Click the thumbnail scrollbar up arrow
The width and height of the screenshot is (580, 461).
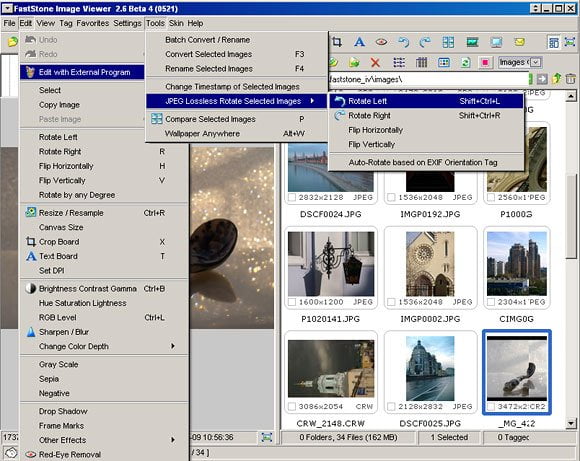click(571, 96)
